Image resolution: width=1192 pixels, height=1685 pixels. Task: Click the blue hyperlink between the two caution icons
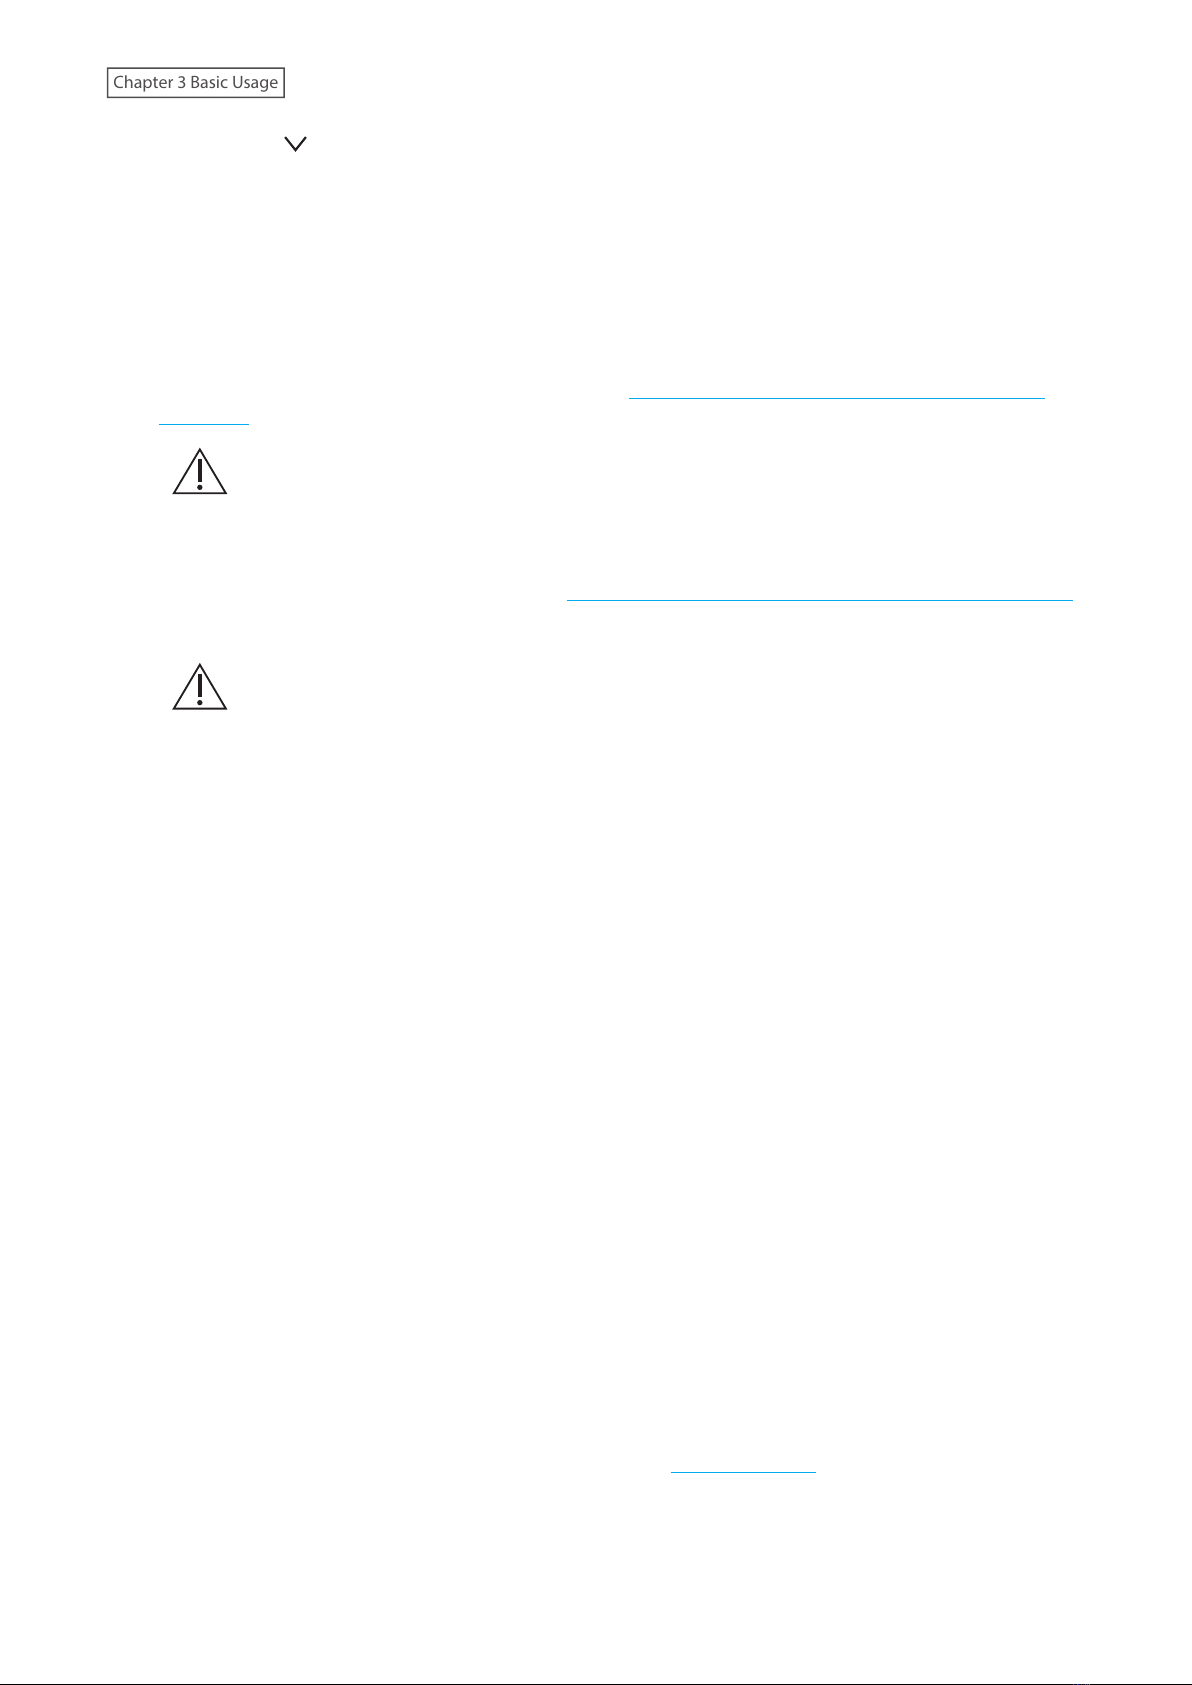click(x=819, y=599)
